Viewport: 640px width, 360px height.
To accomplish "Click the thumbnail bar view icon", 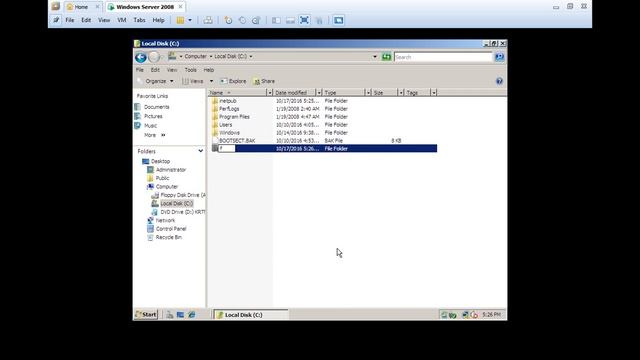I will 290,20.
